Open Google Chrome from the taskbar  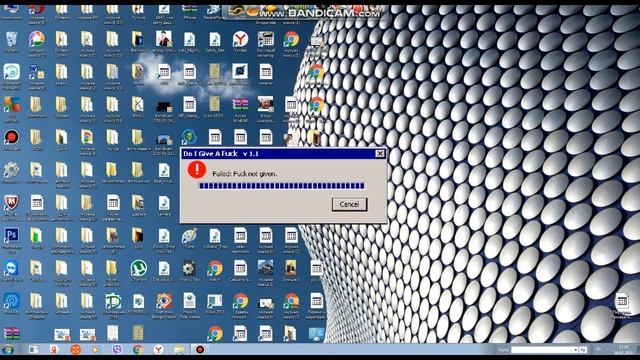pos(138,349)
